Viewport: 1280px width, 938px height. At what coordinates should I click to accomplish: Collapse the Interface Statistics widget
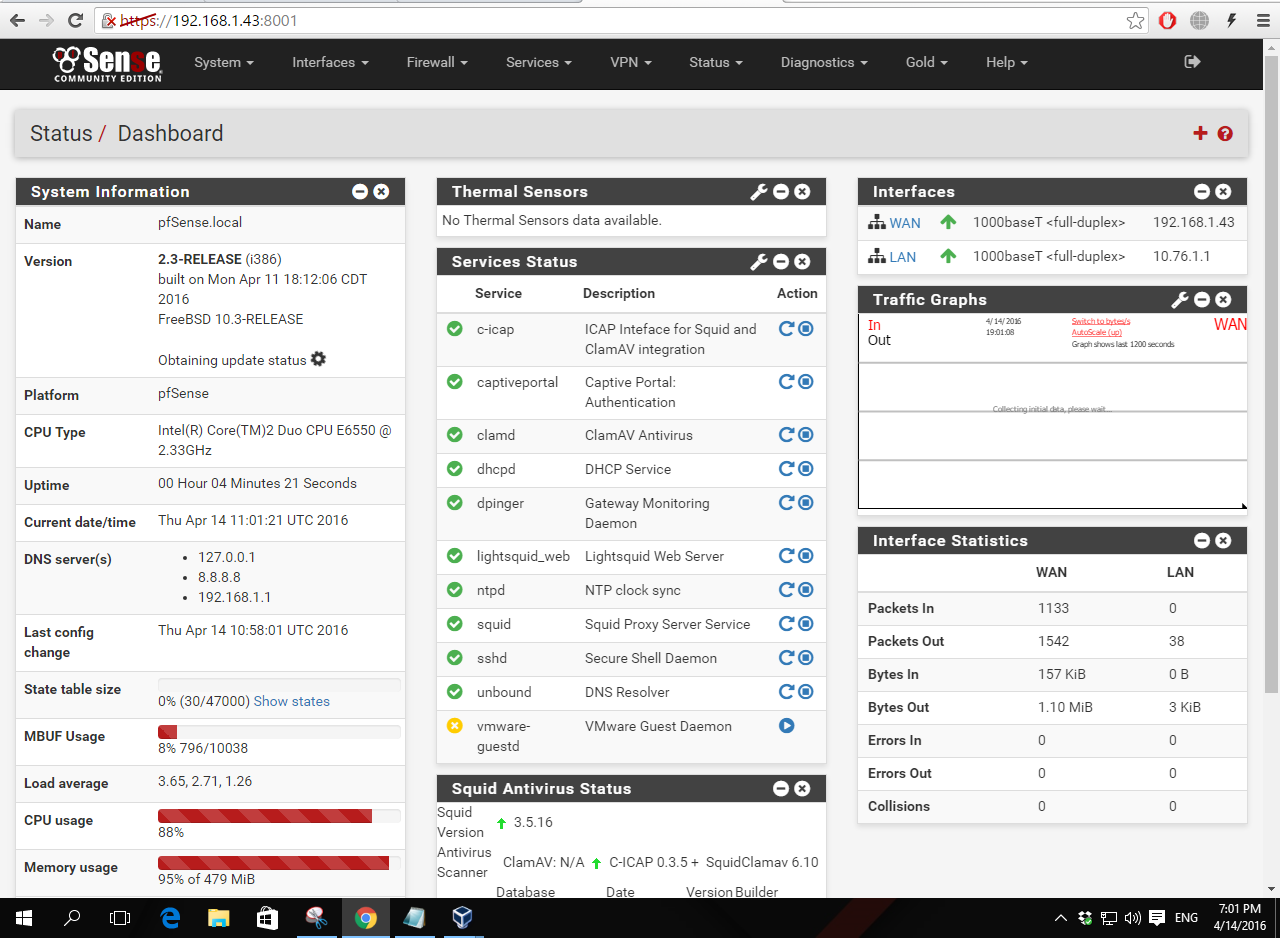pyautogui.click(x=1202, y=541)
